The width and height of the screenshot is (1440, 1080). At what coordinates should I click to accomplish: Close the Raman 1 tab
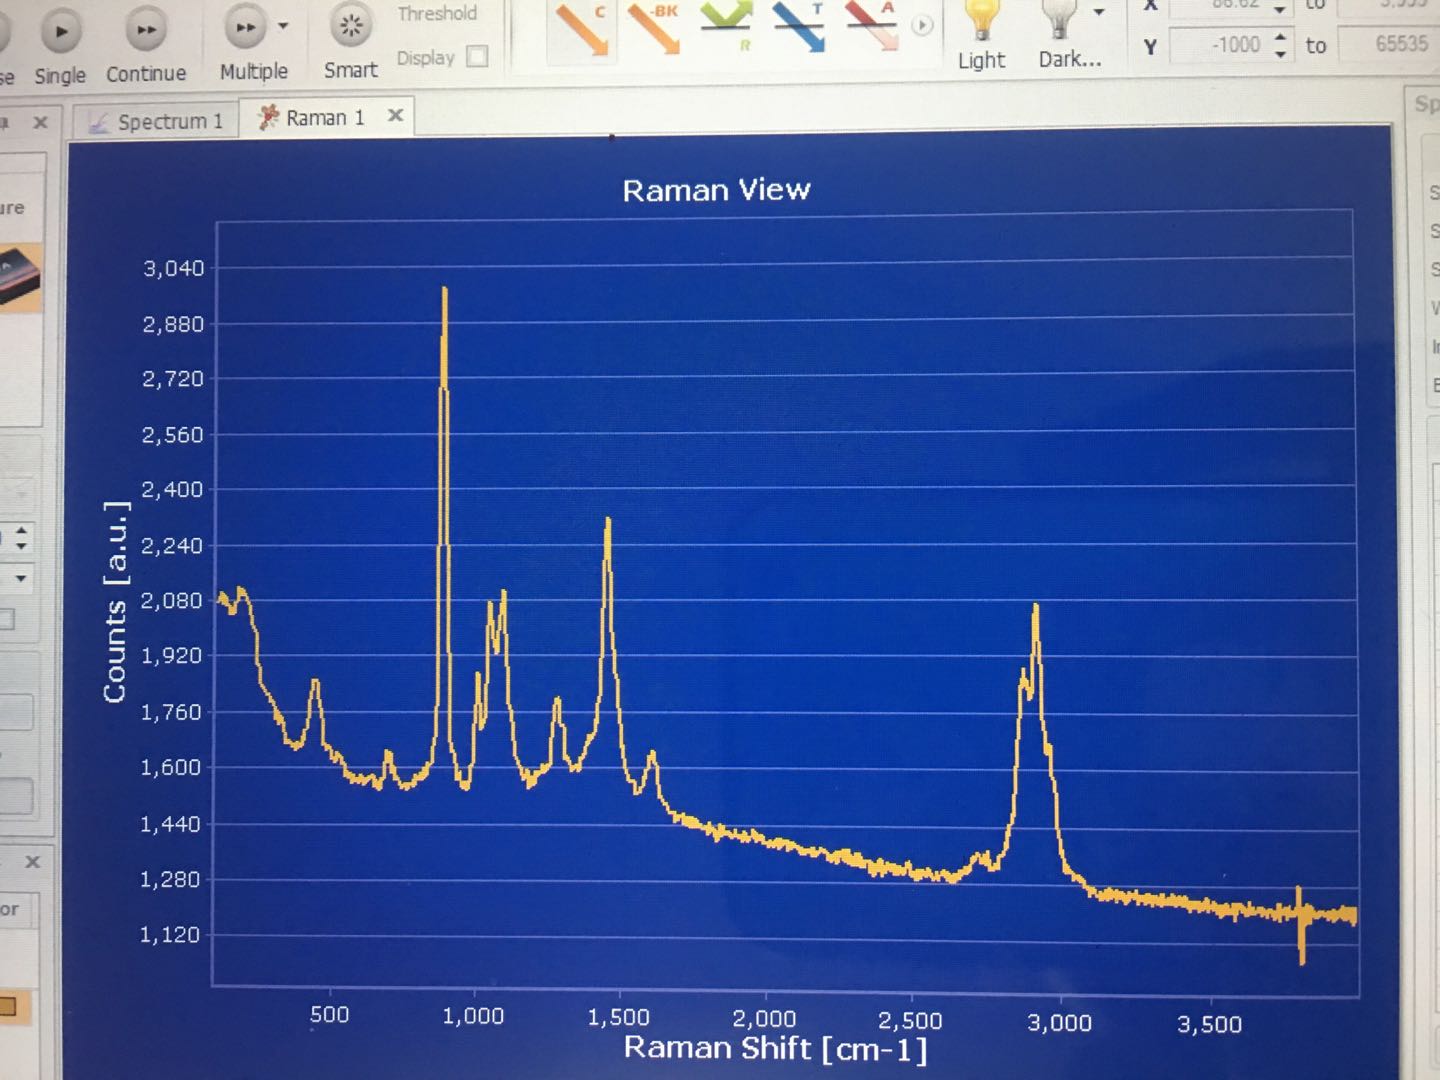[396, 116]
